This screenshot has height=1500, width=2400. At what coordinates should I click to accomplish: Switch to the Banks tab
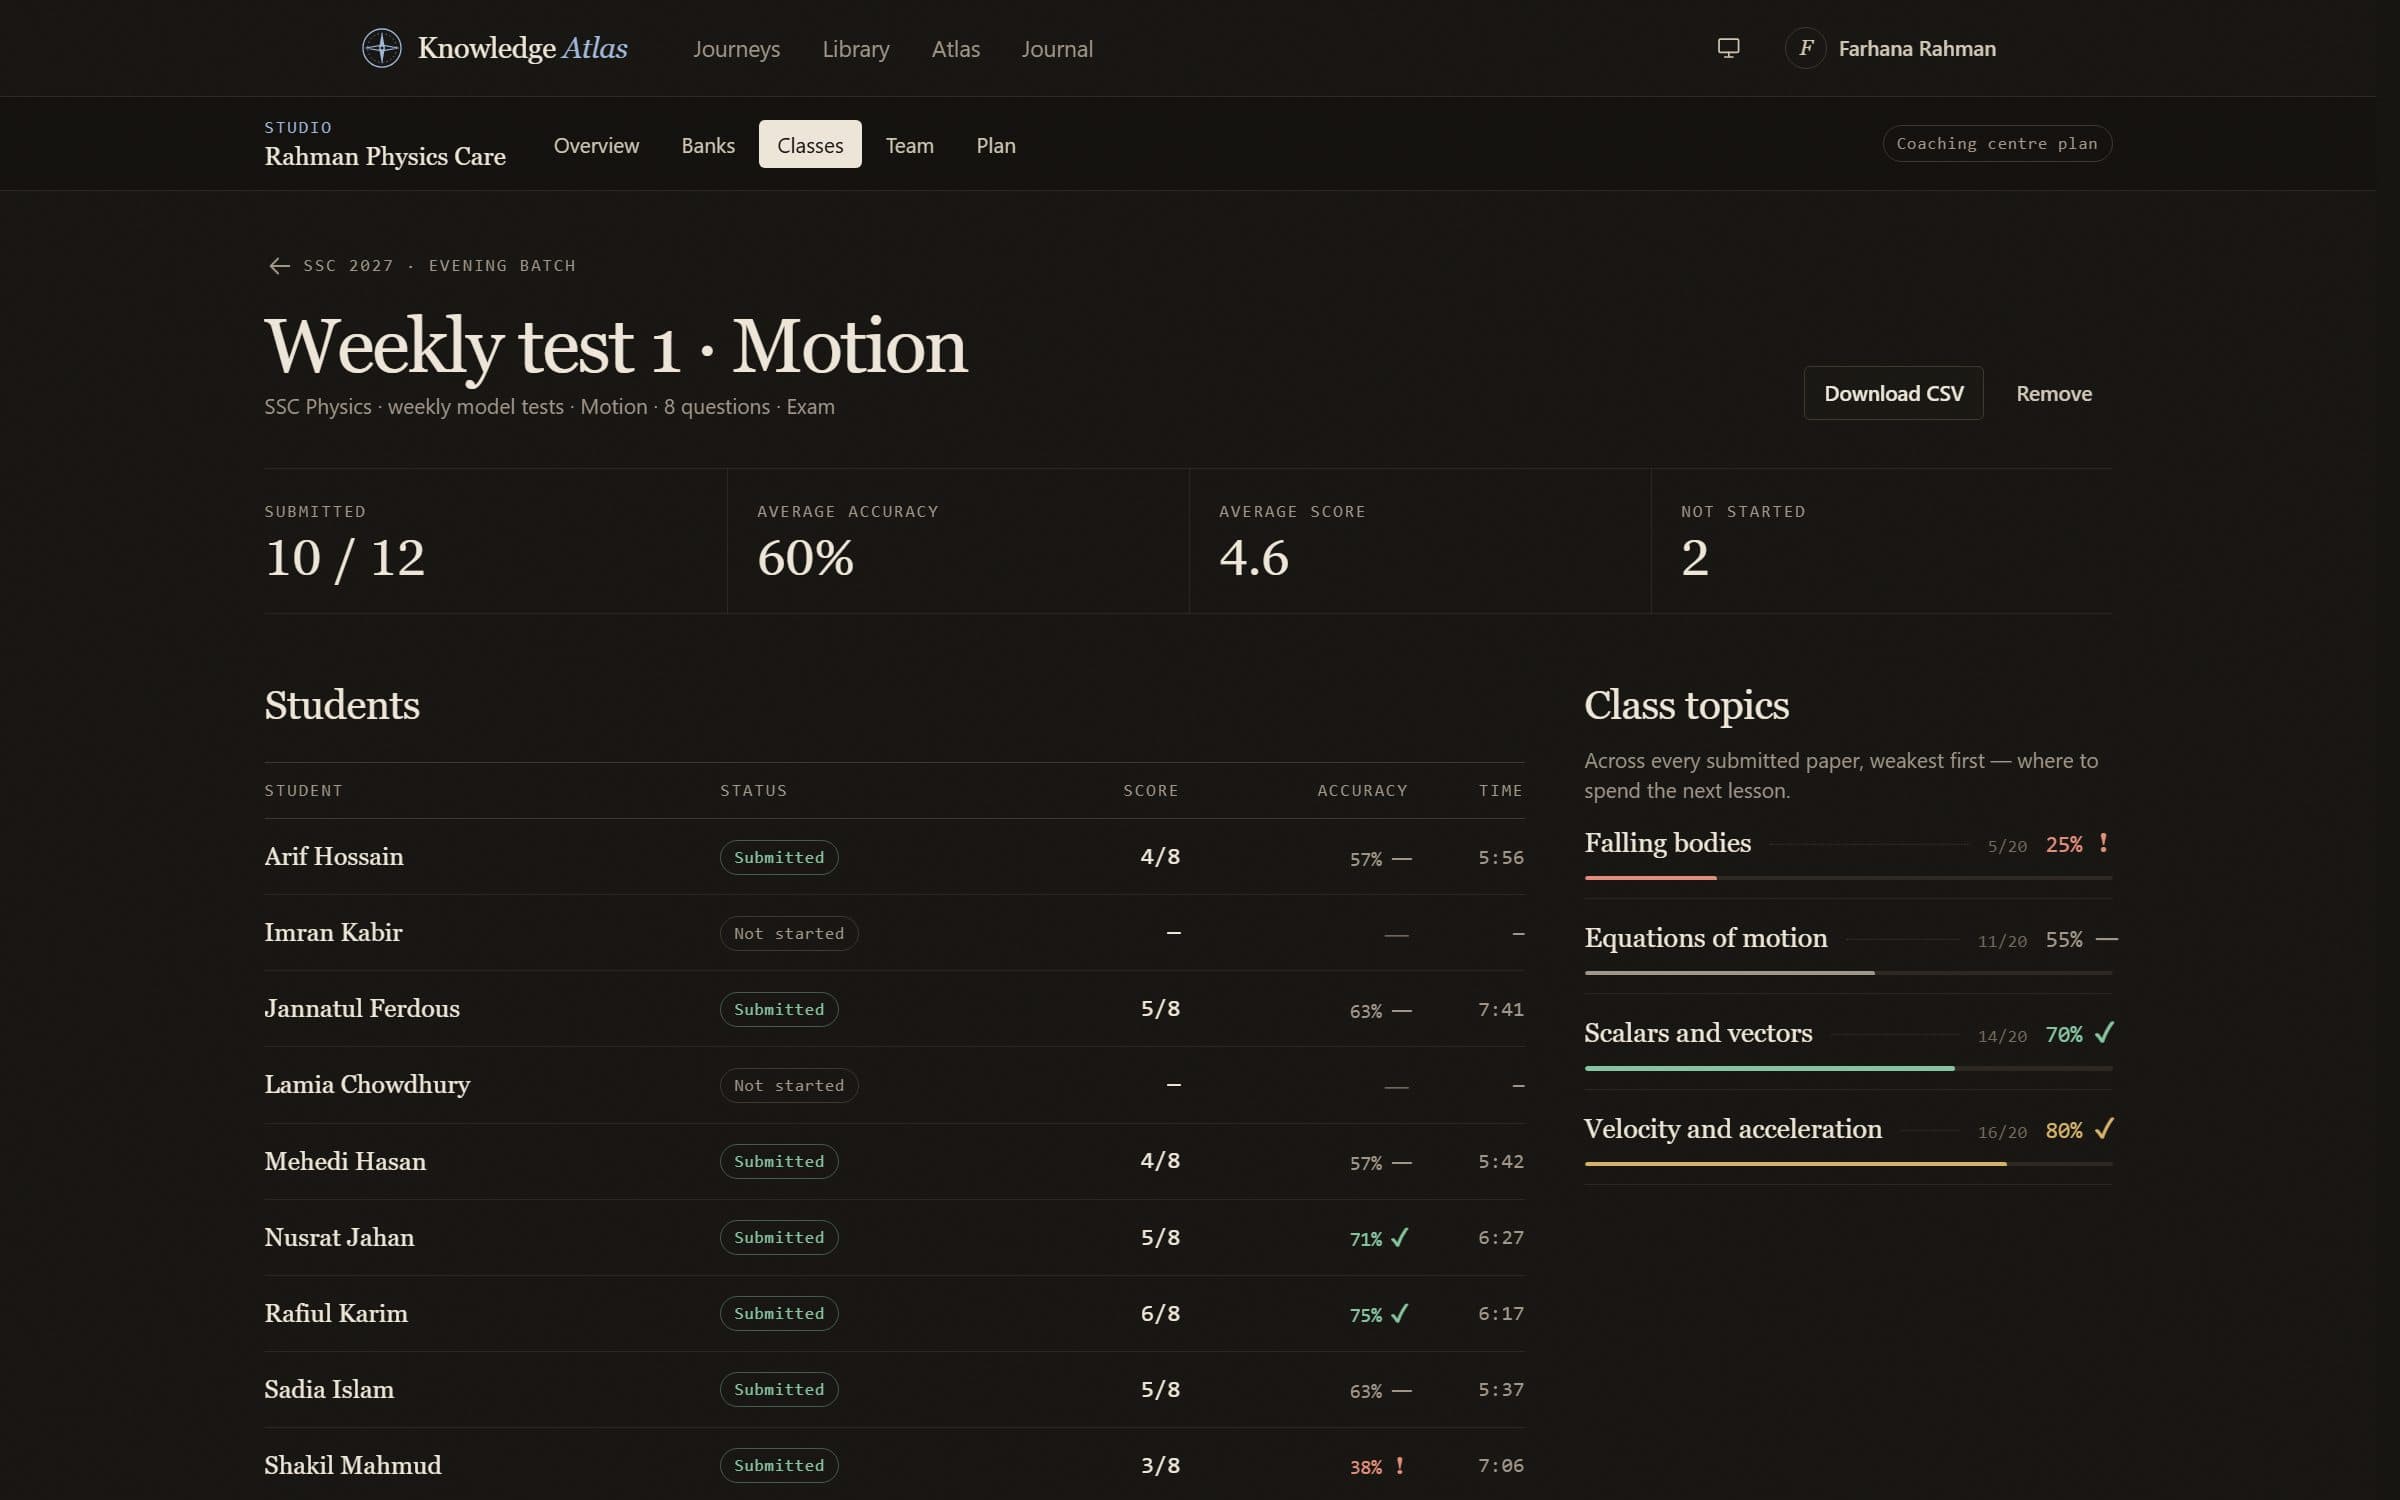[x=708, y=145]
